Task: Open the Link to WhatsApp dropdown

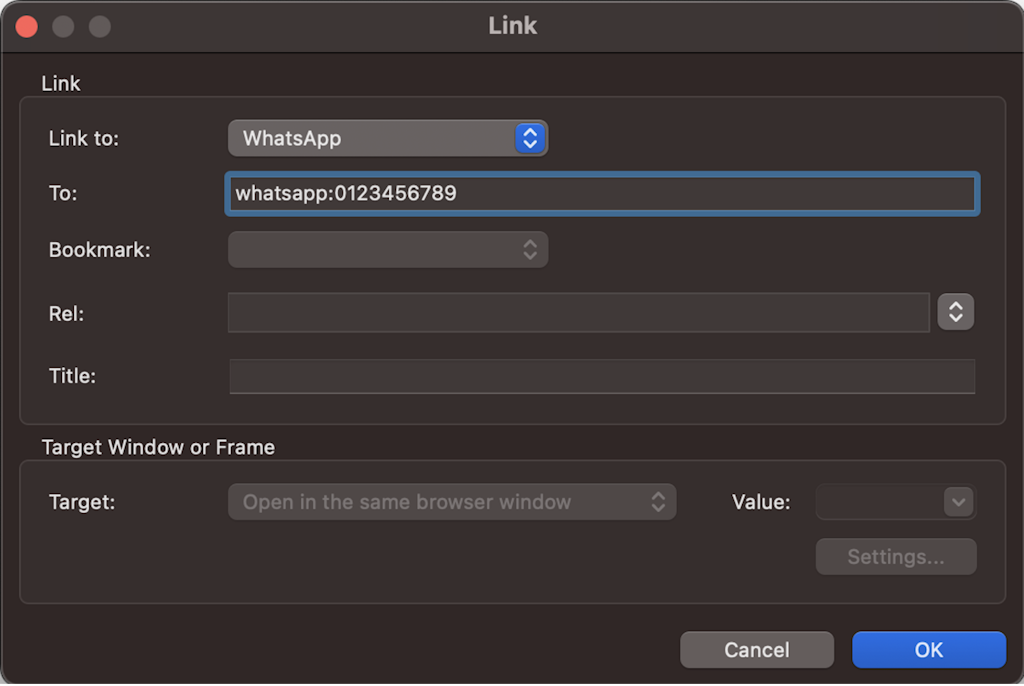Action: (x=387, y=138)
